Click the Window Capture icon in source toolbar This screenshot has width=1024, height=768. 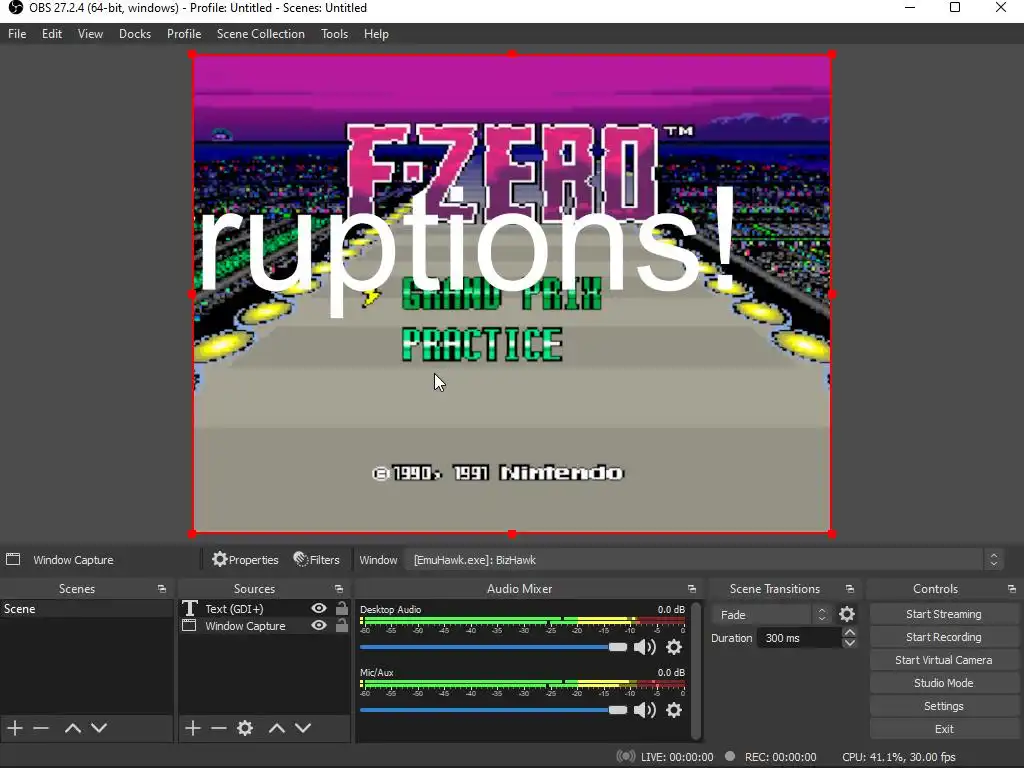click(x=13, y=559)
